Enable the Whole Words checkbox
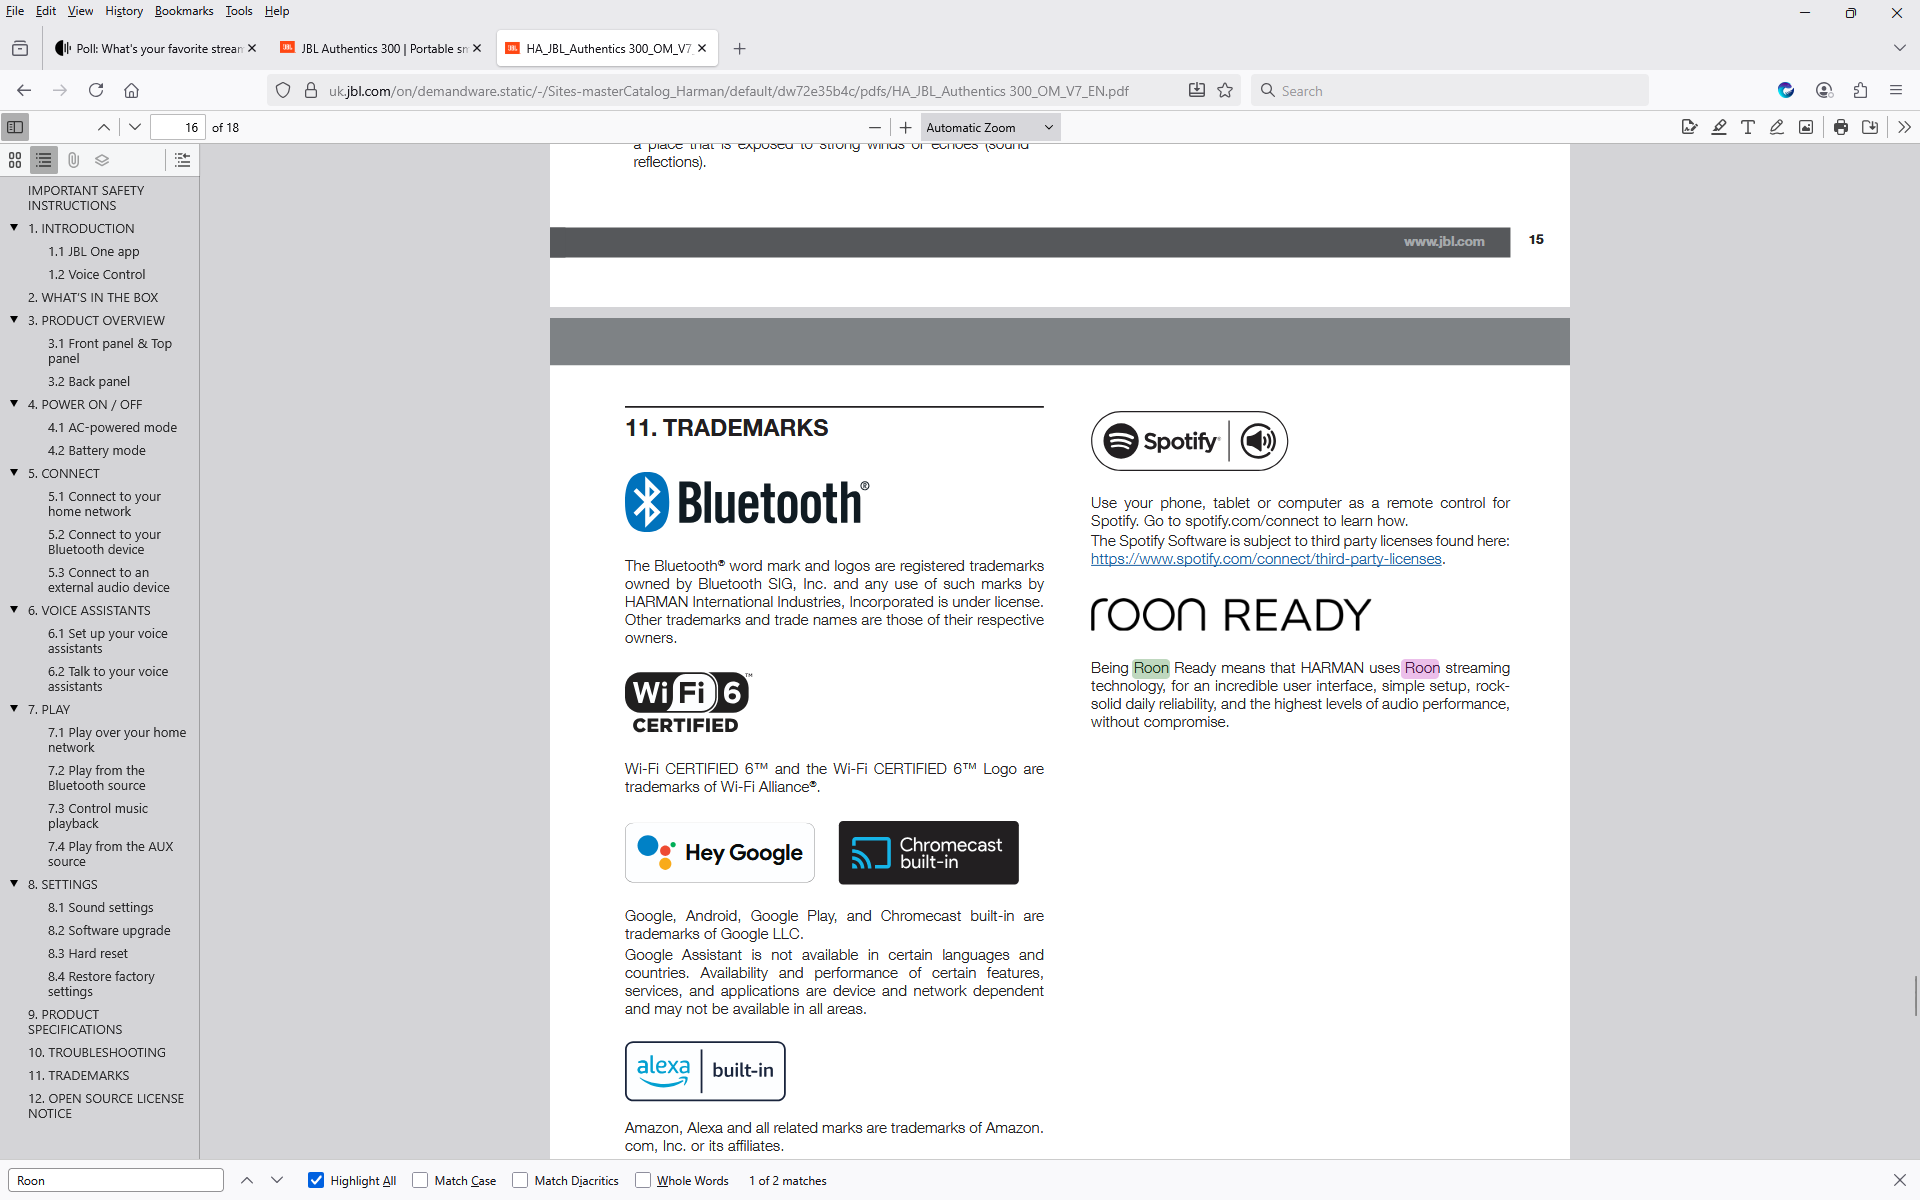This screenshot has height=1200, width=1920. coord(643,1180)
